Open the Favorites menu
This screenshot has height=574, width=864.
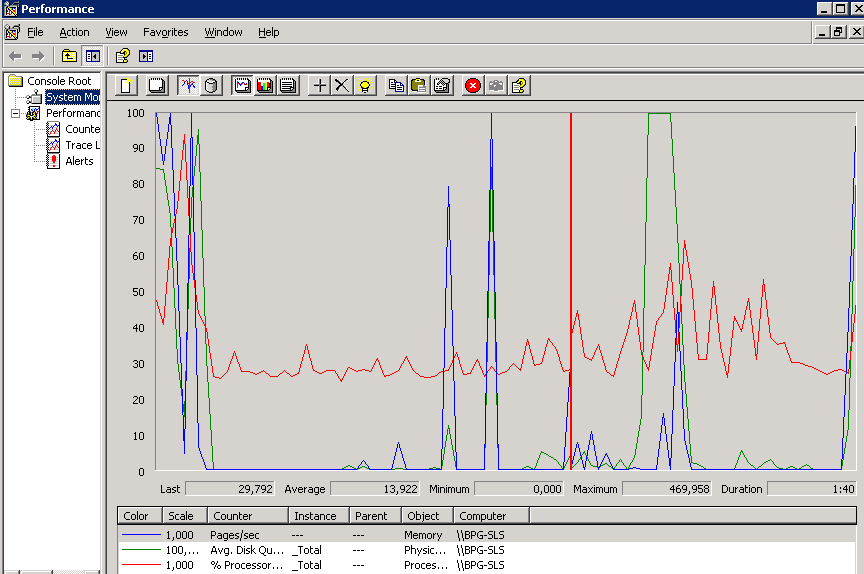pos(165,32)
